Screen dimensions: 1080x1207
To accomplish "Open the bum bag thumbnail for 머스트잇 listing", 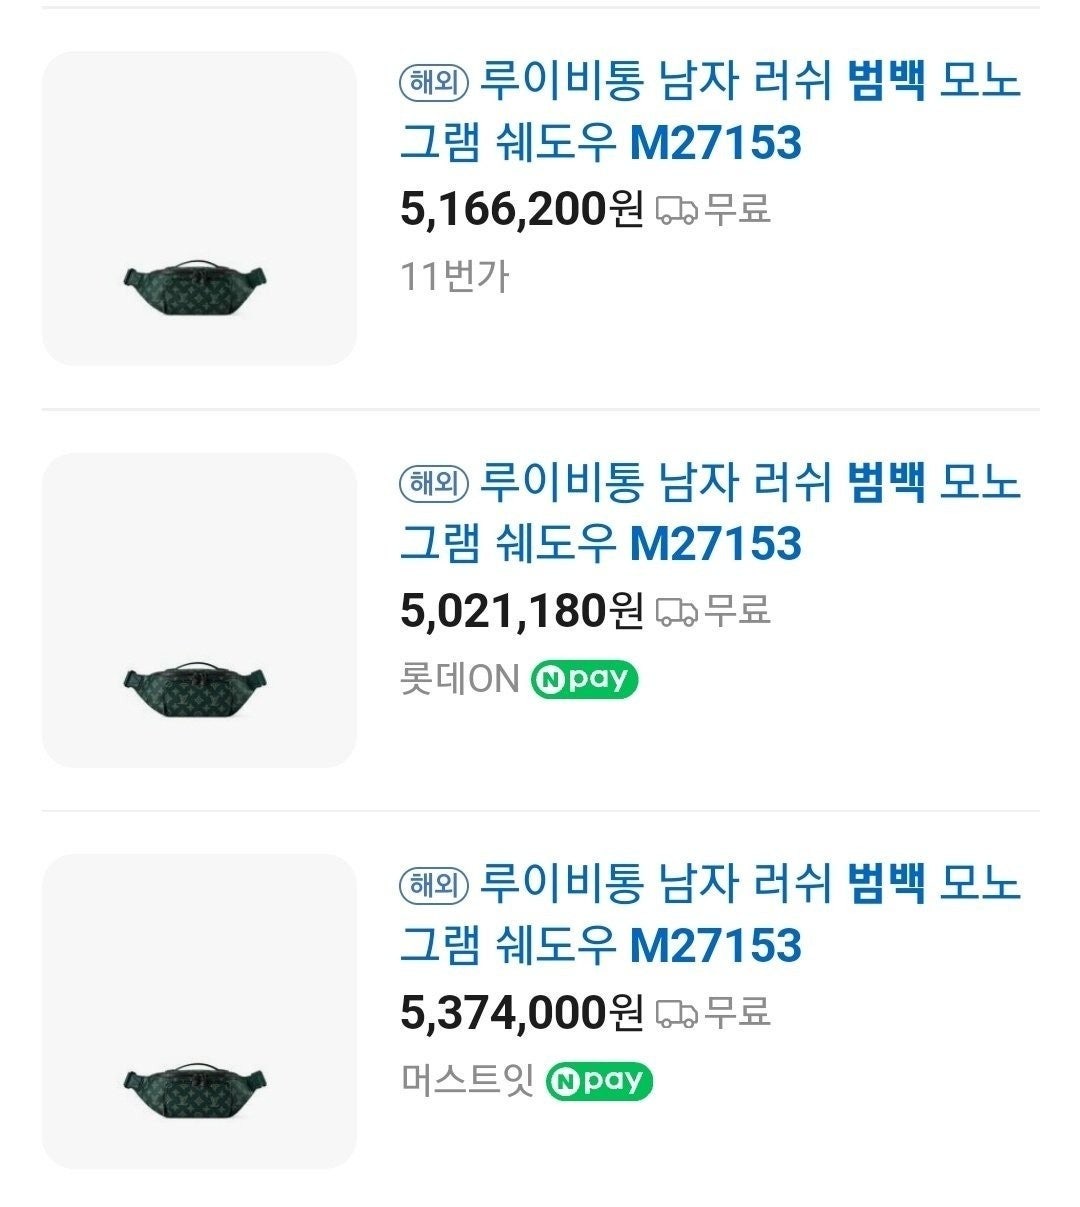I will (x=199, y=1011).
